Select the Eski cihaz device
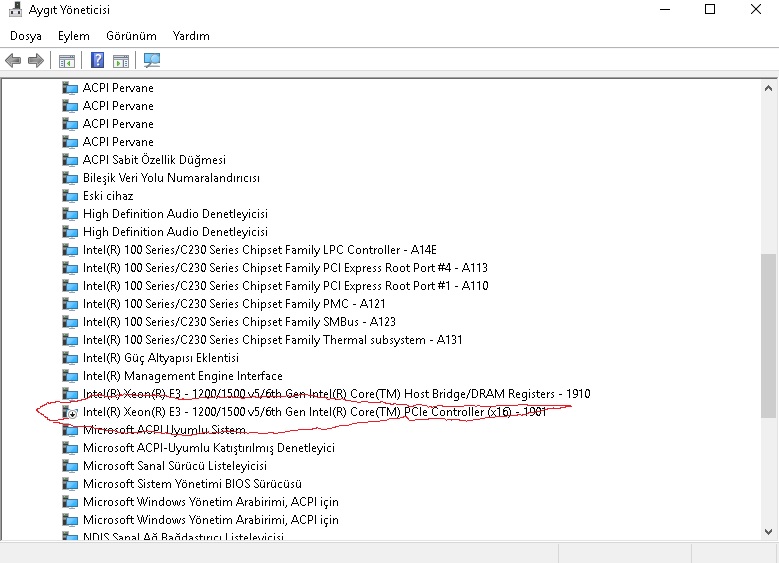 pos(108,196)
